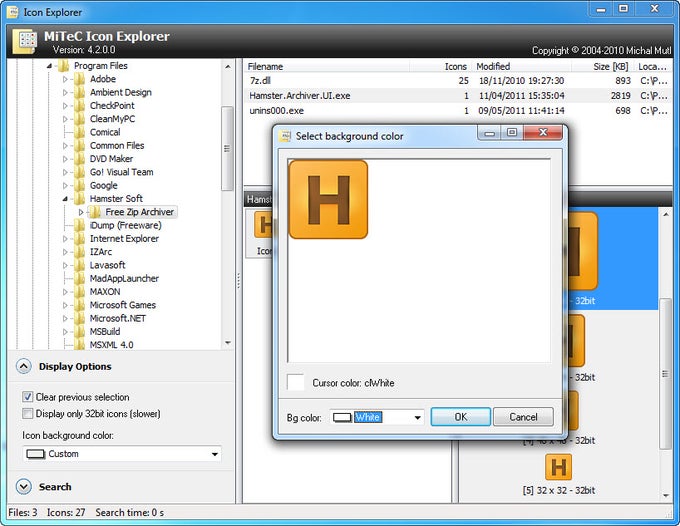Click the MSBuild folder icon

pos(79,332)
